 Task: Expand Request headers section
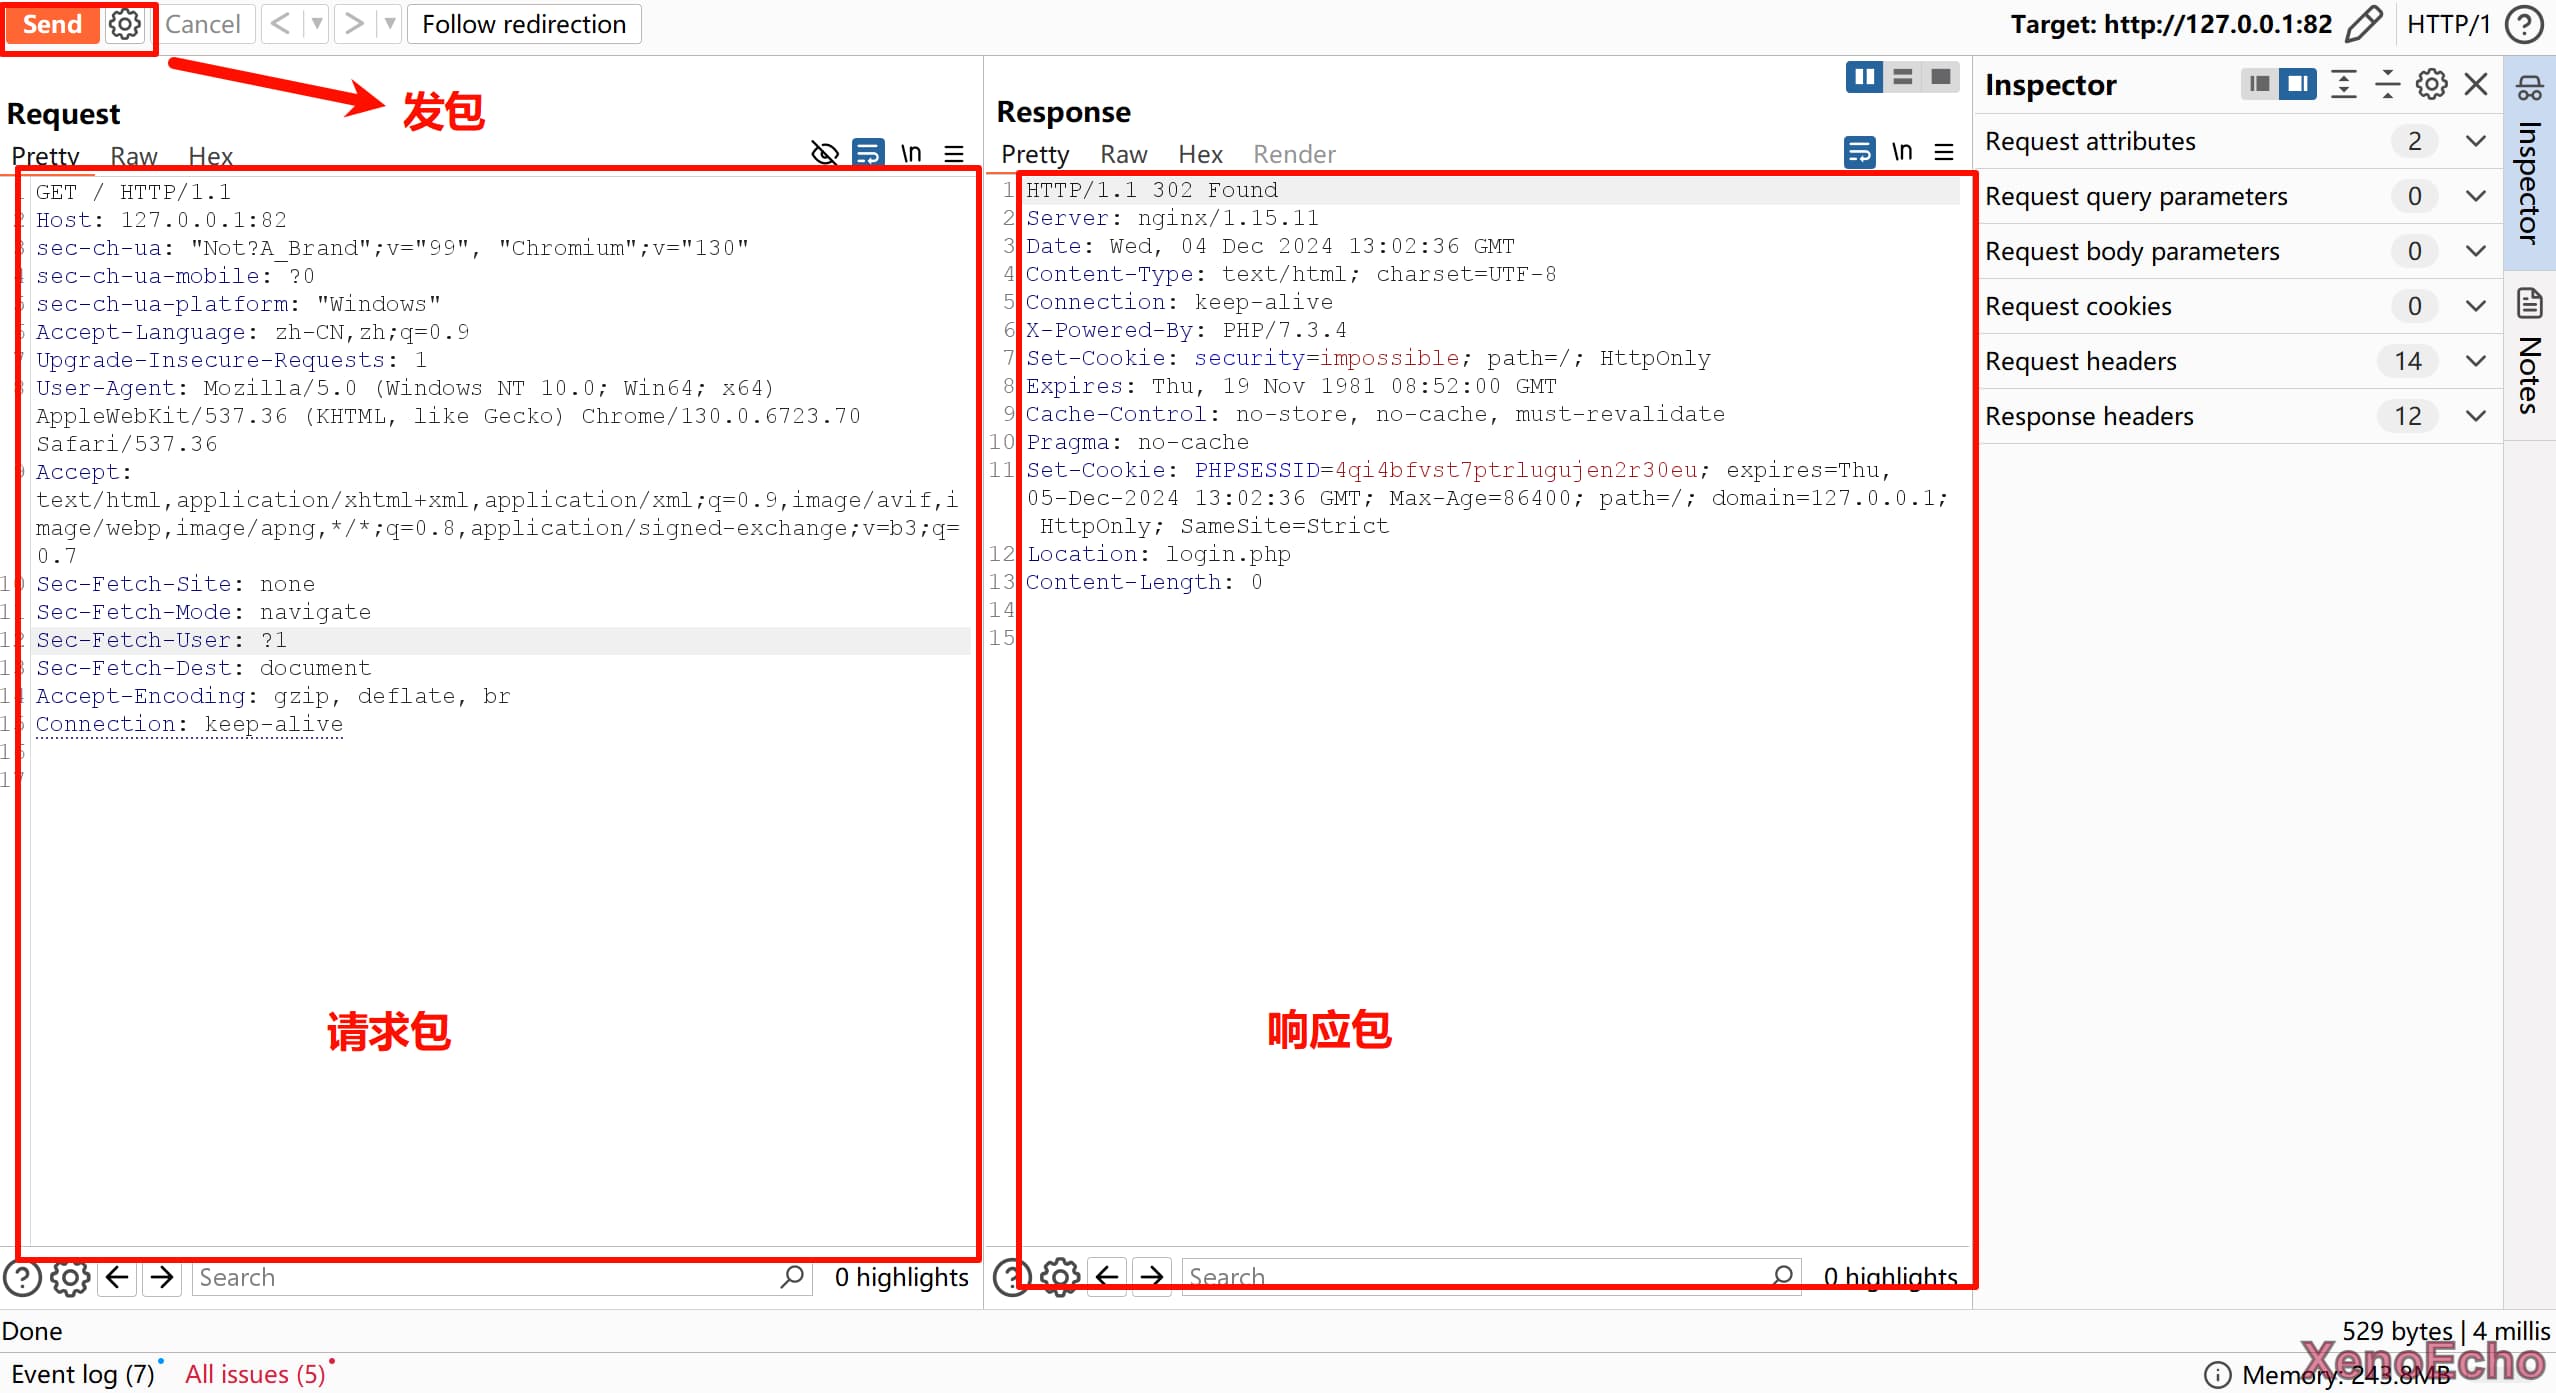(2475, 361)
